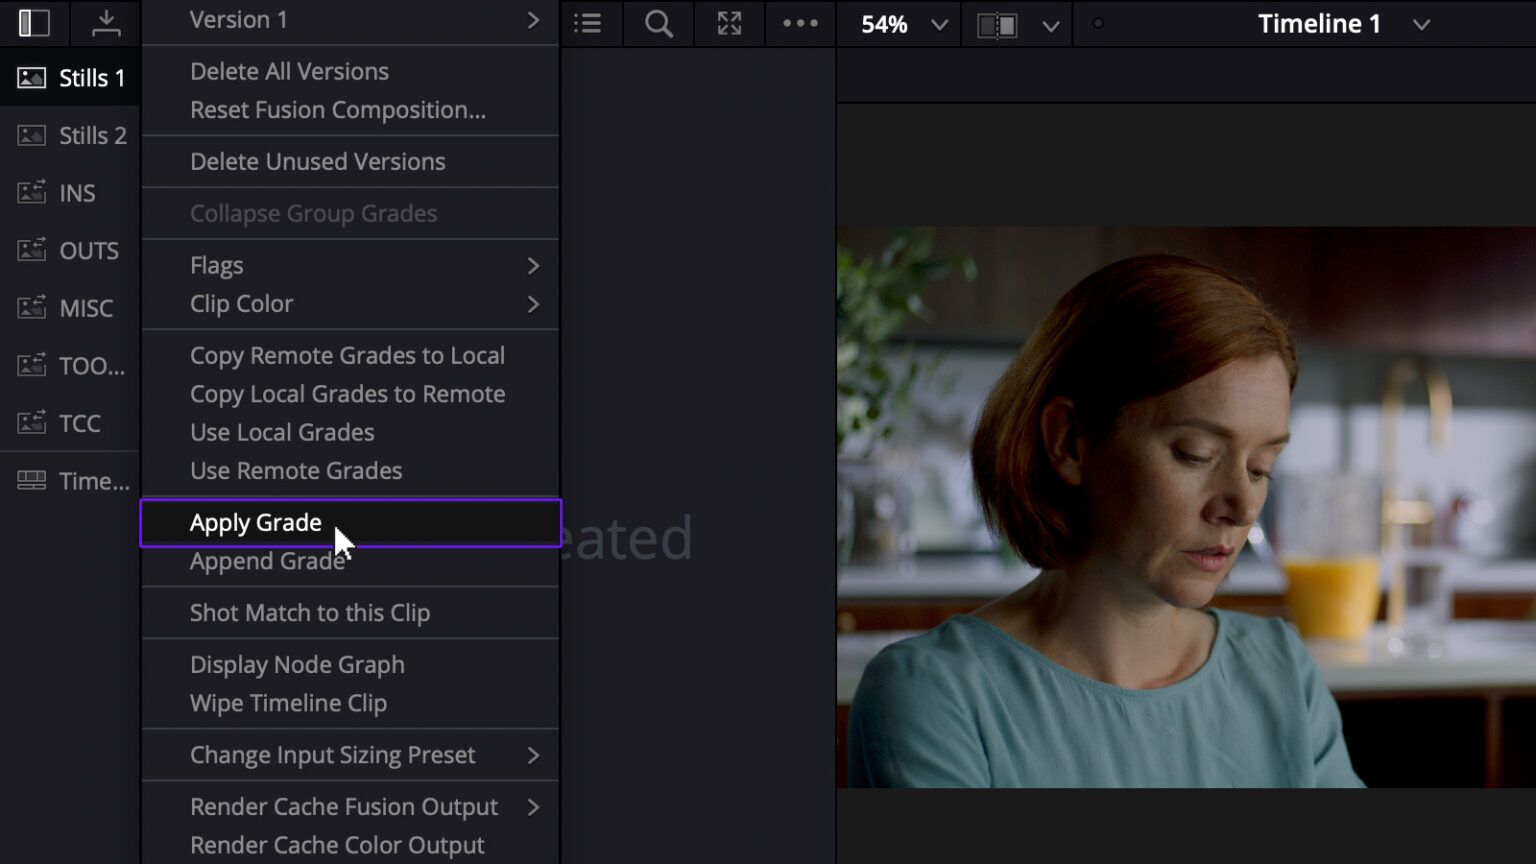Screen dimensions: 1536x864
Task: Switch gallery to list view
Action: click(x=588, y=24)
